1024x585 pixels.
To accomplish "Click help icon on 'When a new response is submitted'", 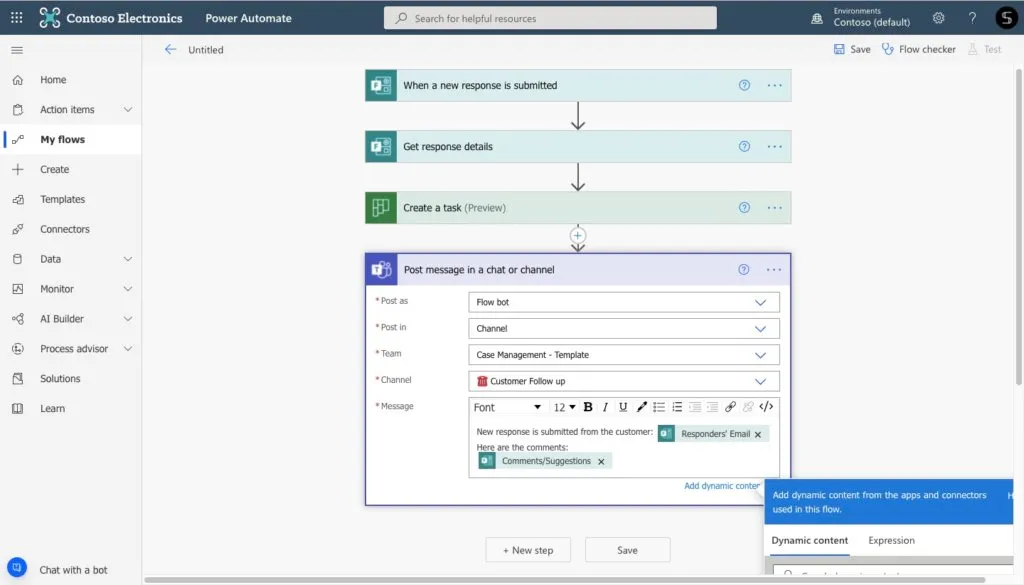I will [744, 86].
